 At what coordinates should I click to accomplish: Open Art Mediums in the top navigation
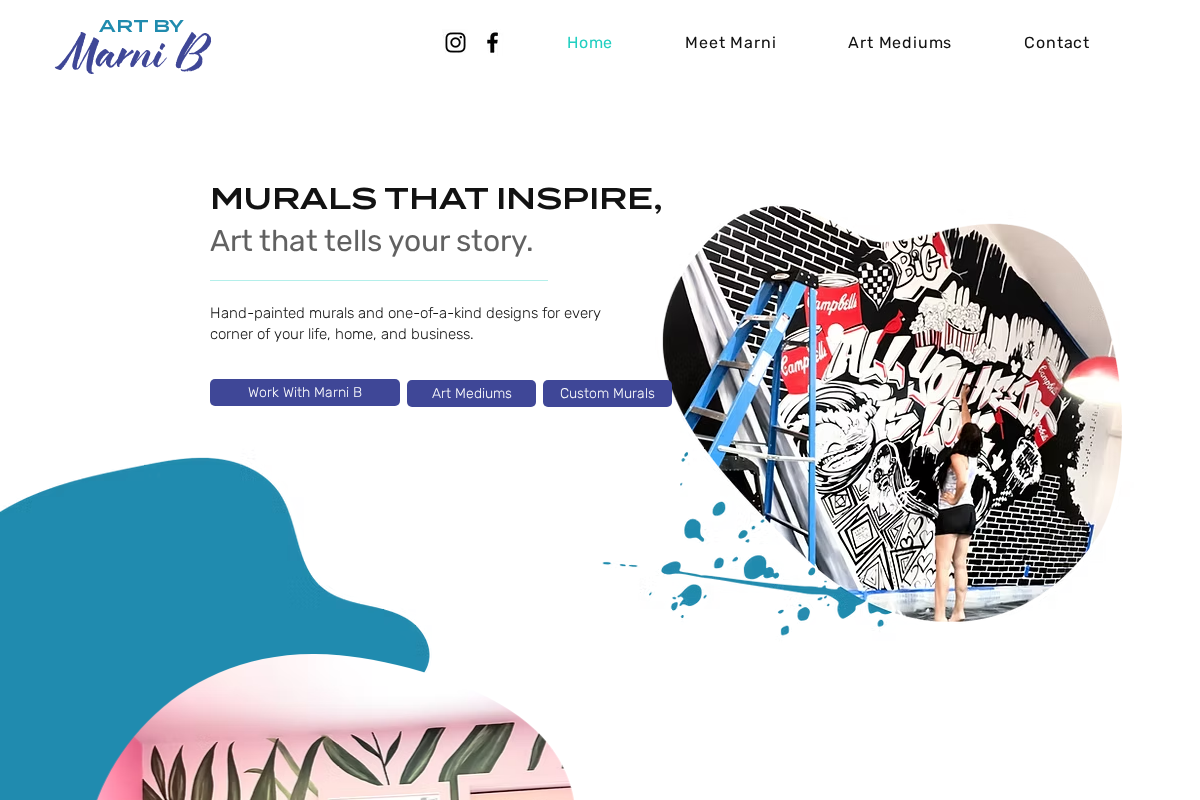click(x=899, y=42)
